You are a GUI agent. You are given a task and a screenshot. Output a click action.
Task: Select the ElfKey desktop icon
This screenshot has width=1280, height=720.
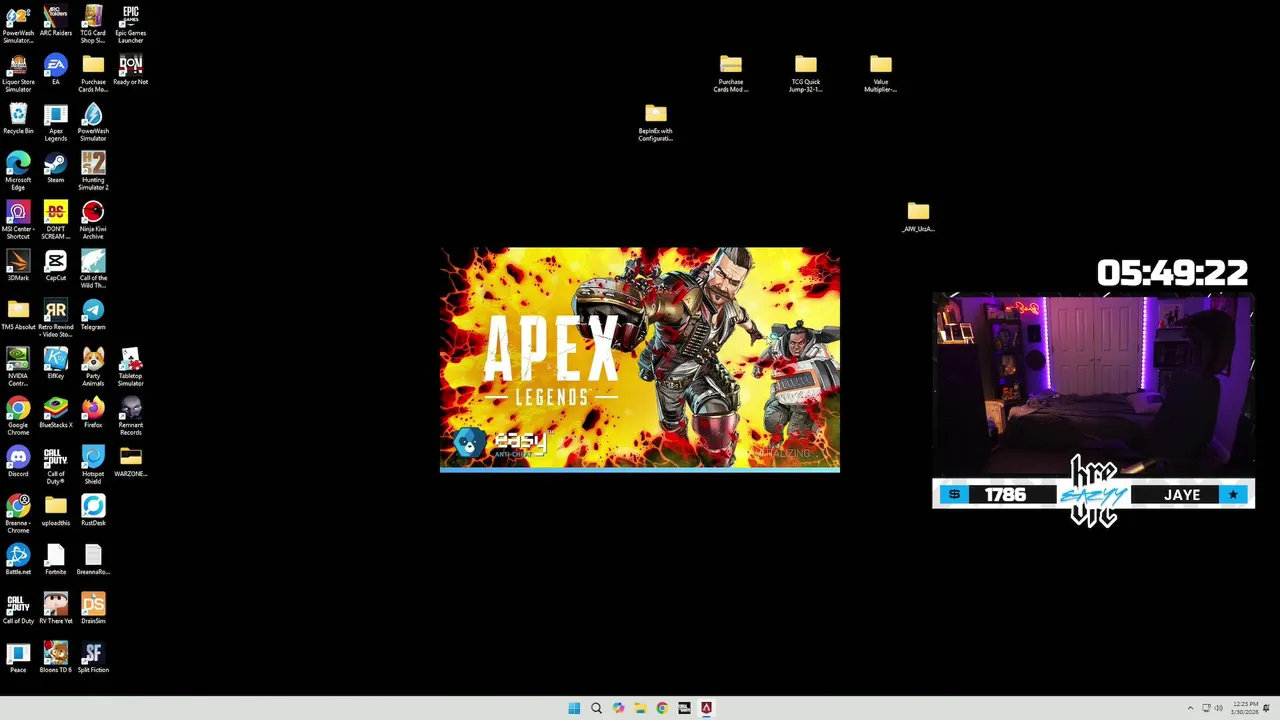pyautogui.click(x=56, y=364)
